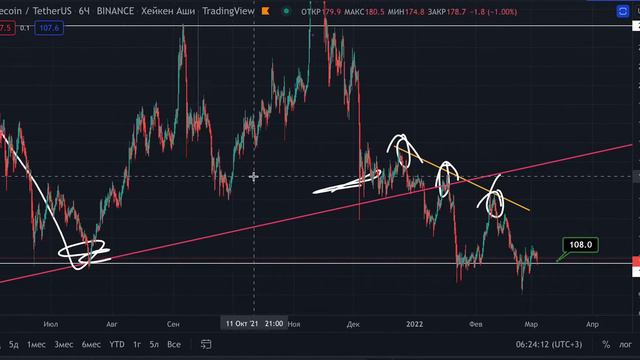Select the Все time range
Screen dimensions: 640x360
tap(174, 344)
